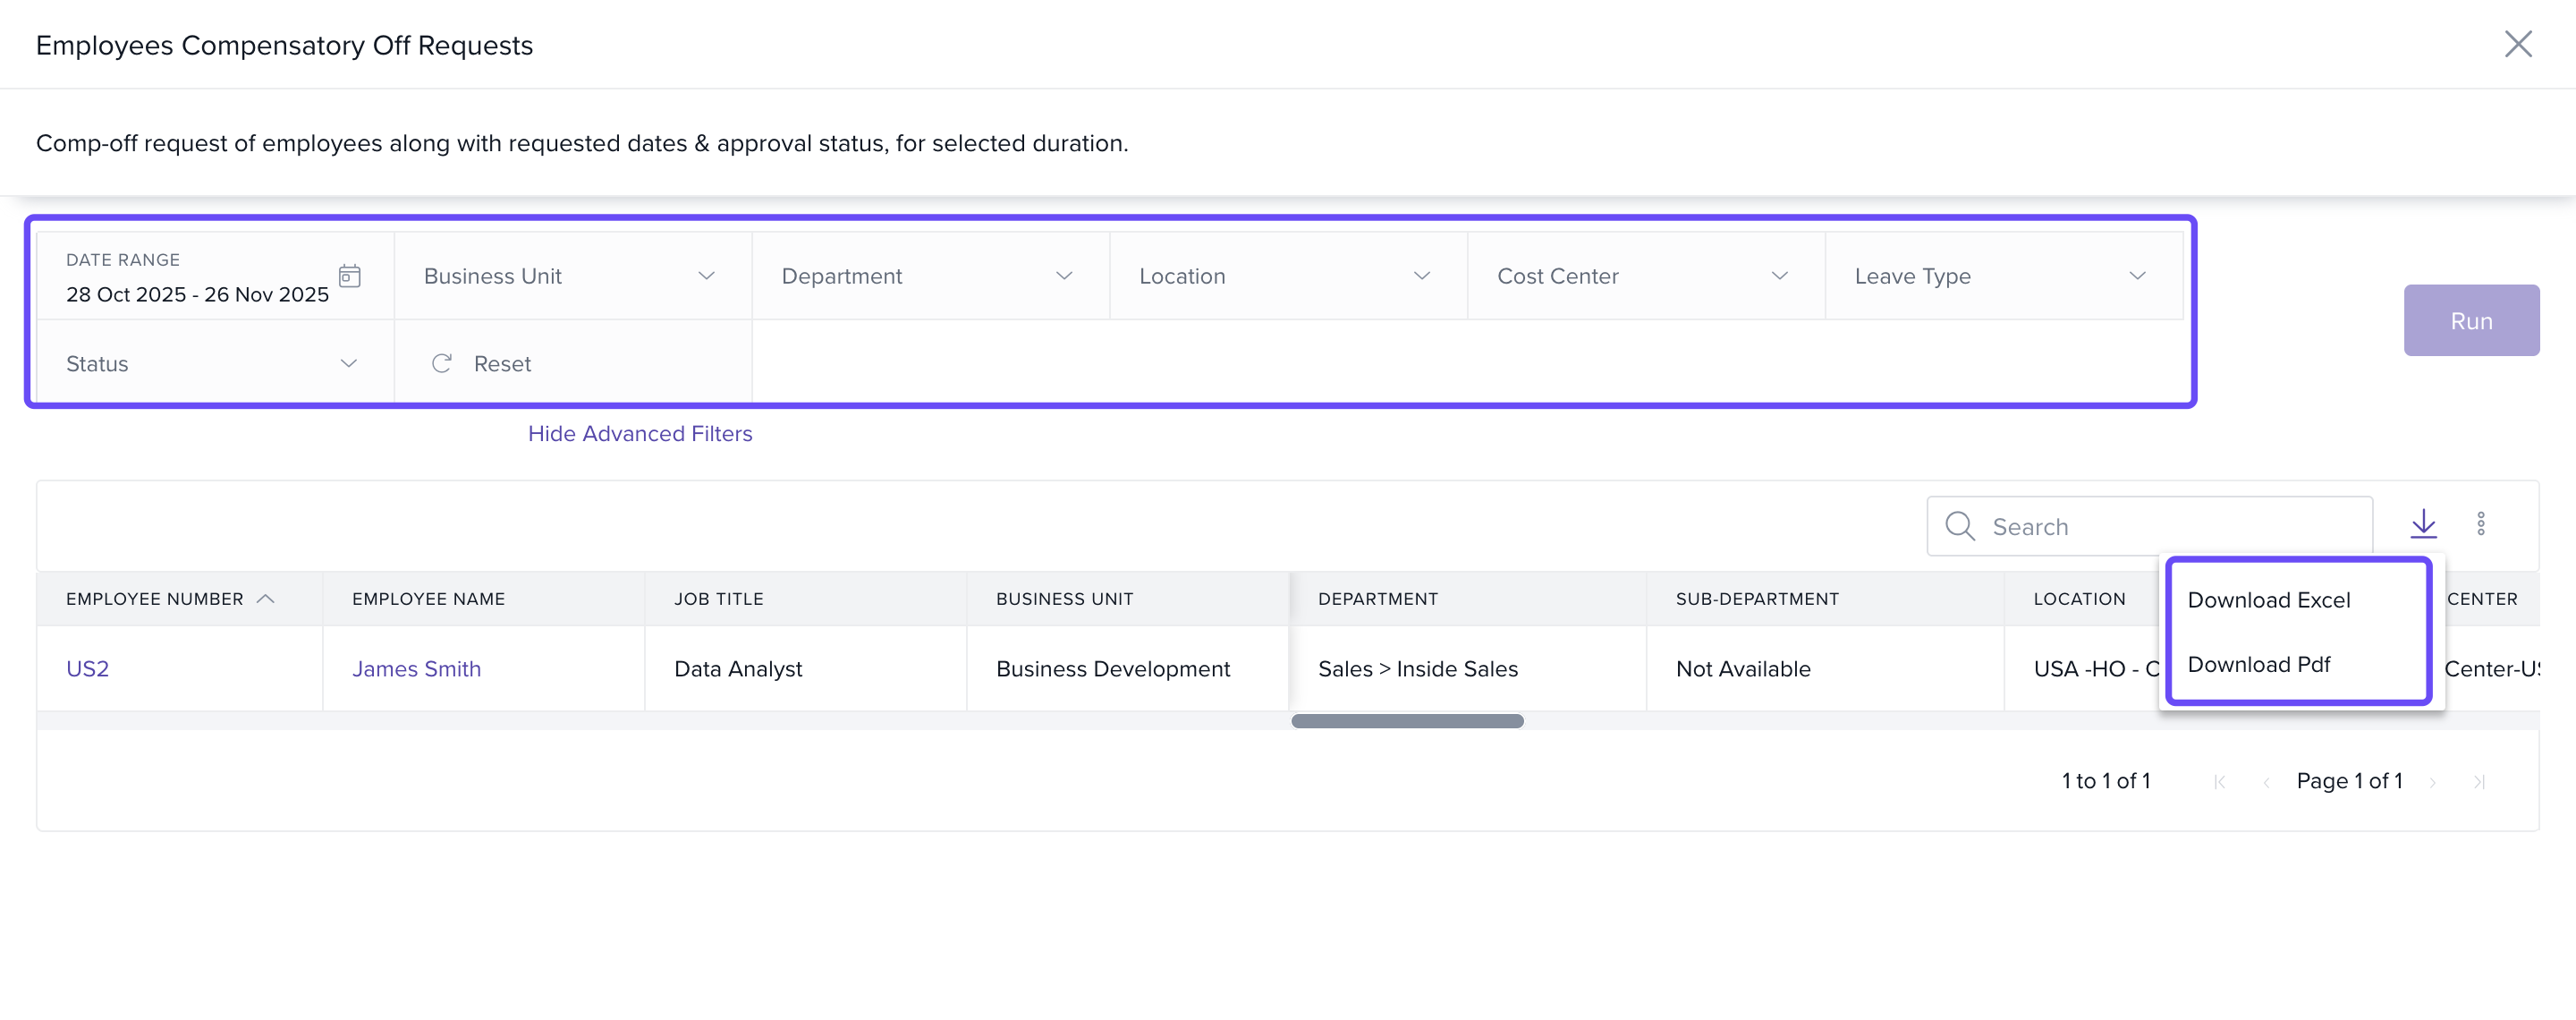Click the search magnifier icon

click(1959, 526)
